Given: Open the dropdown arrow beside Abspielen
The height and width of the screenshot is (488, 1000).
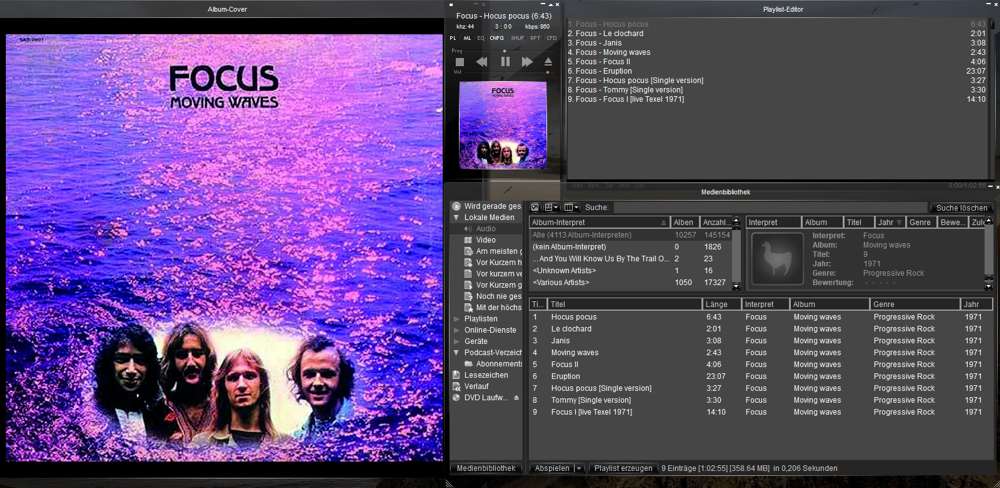Looking at the screenshot, I should [579, 468].
